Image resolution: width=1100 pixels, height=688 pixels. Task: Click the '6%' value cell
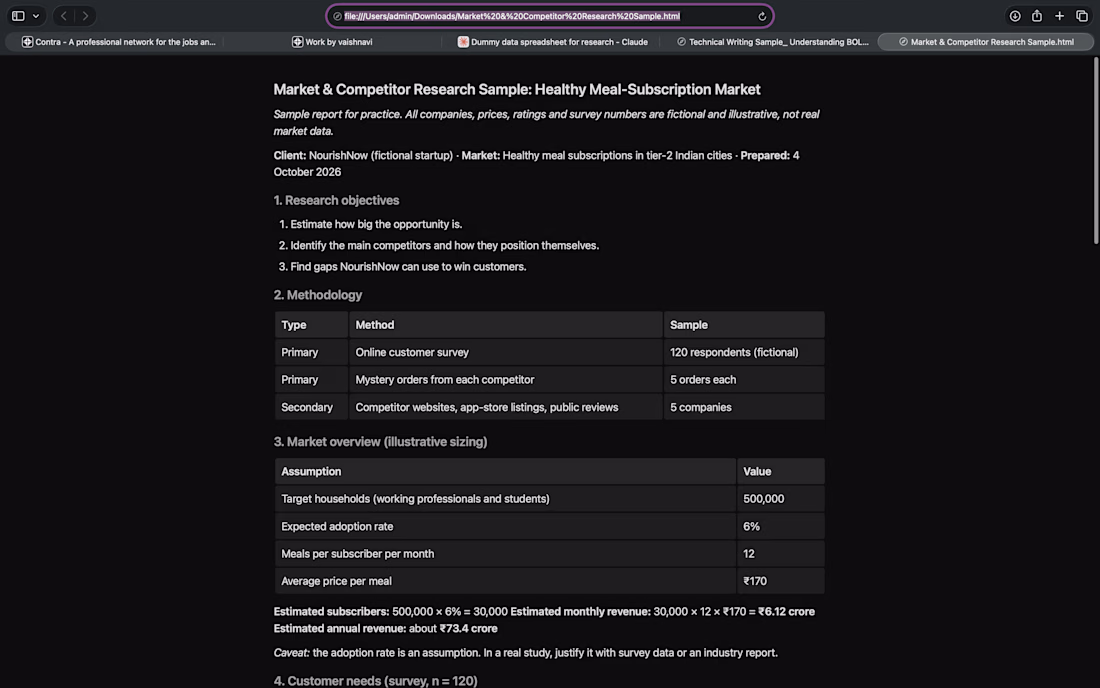[780, 526]
